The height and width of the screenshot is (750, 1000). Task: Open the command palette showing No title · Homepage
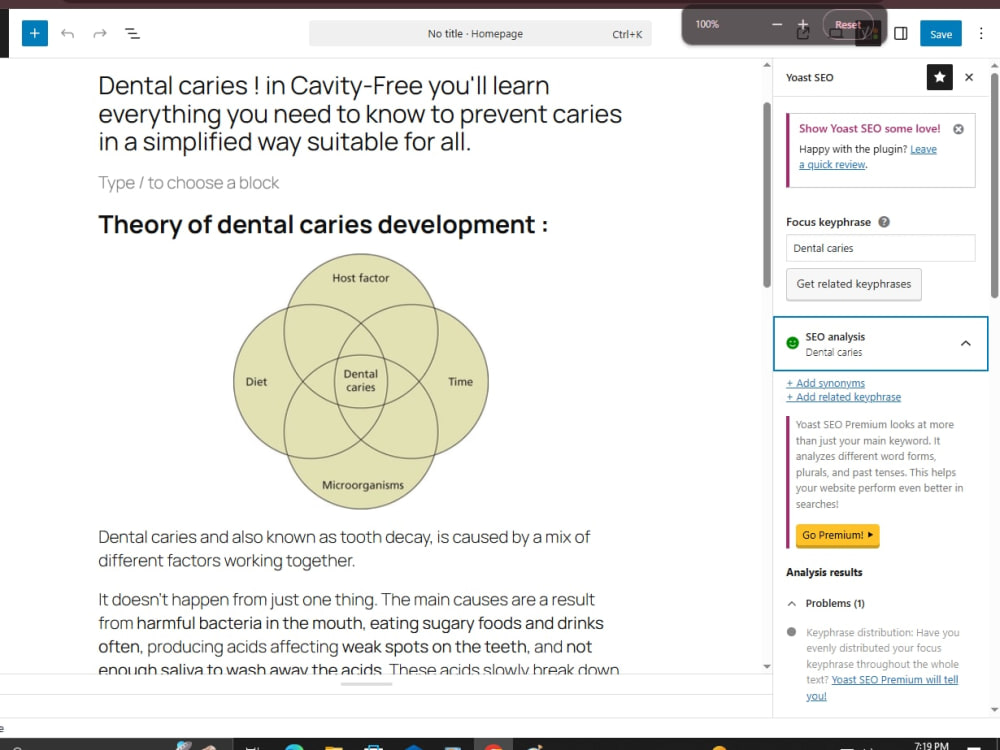(x=480, y=34)
